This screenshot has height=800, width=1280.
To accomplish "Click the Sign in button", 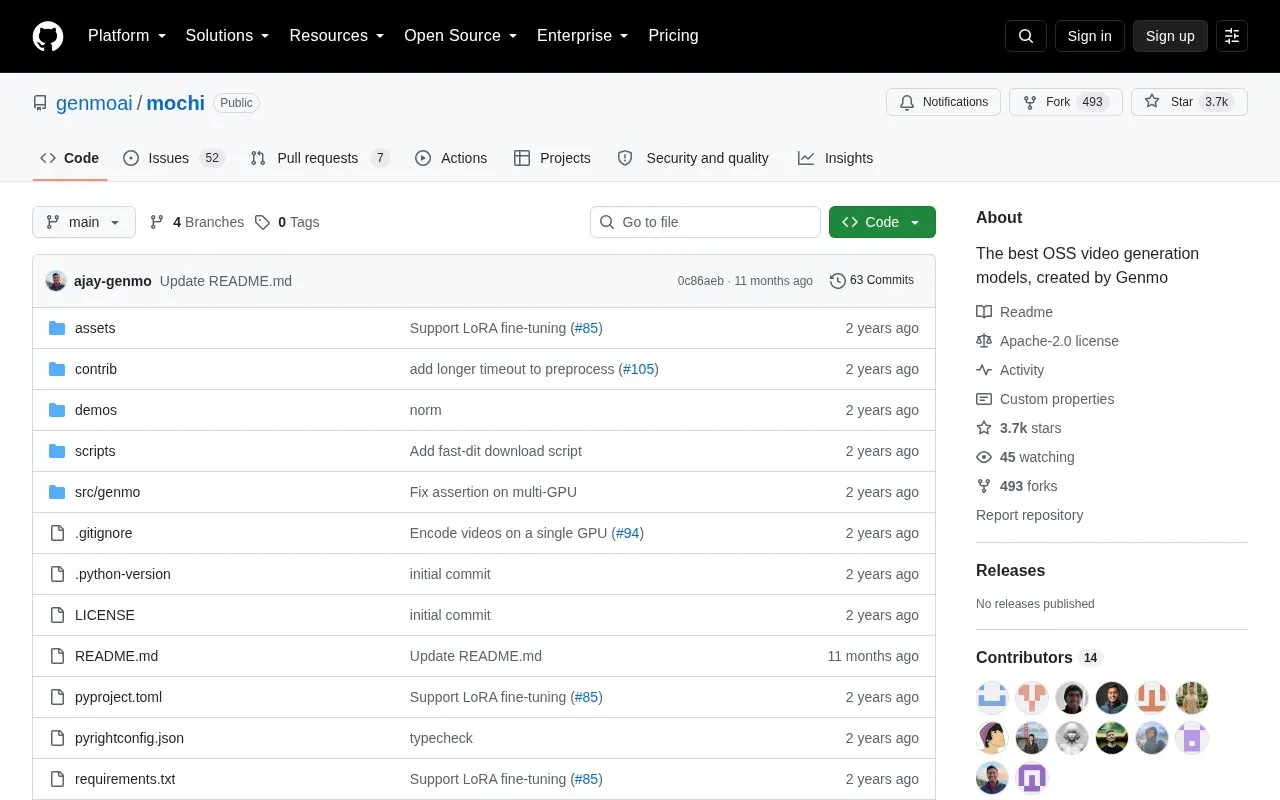I will (x=1089, y=36).
